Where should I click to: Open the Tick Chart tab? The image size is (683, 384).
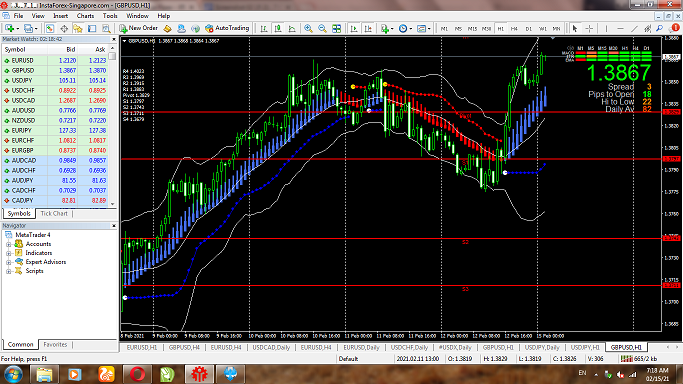(x=54, y=213)
